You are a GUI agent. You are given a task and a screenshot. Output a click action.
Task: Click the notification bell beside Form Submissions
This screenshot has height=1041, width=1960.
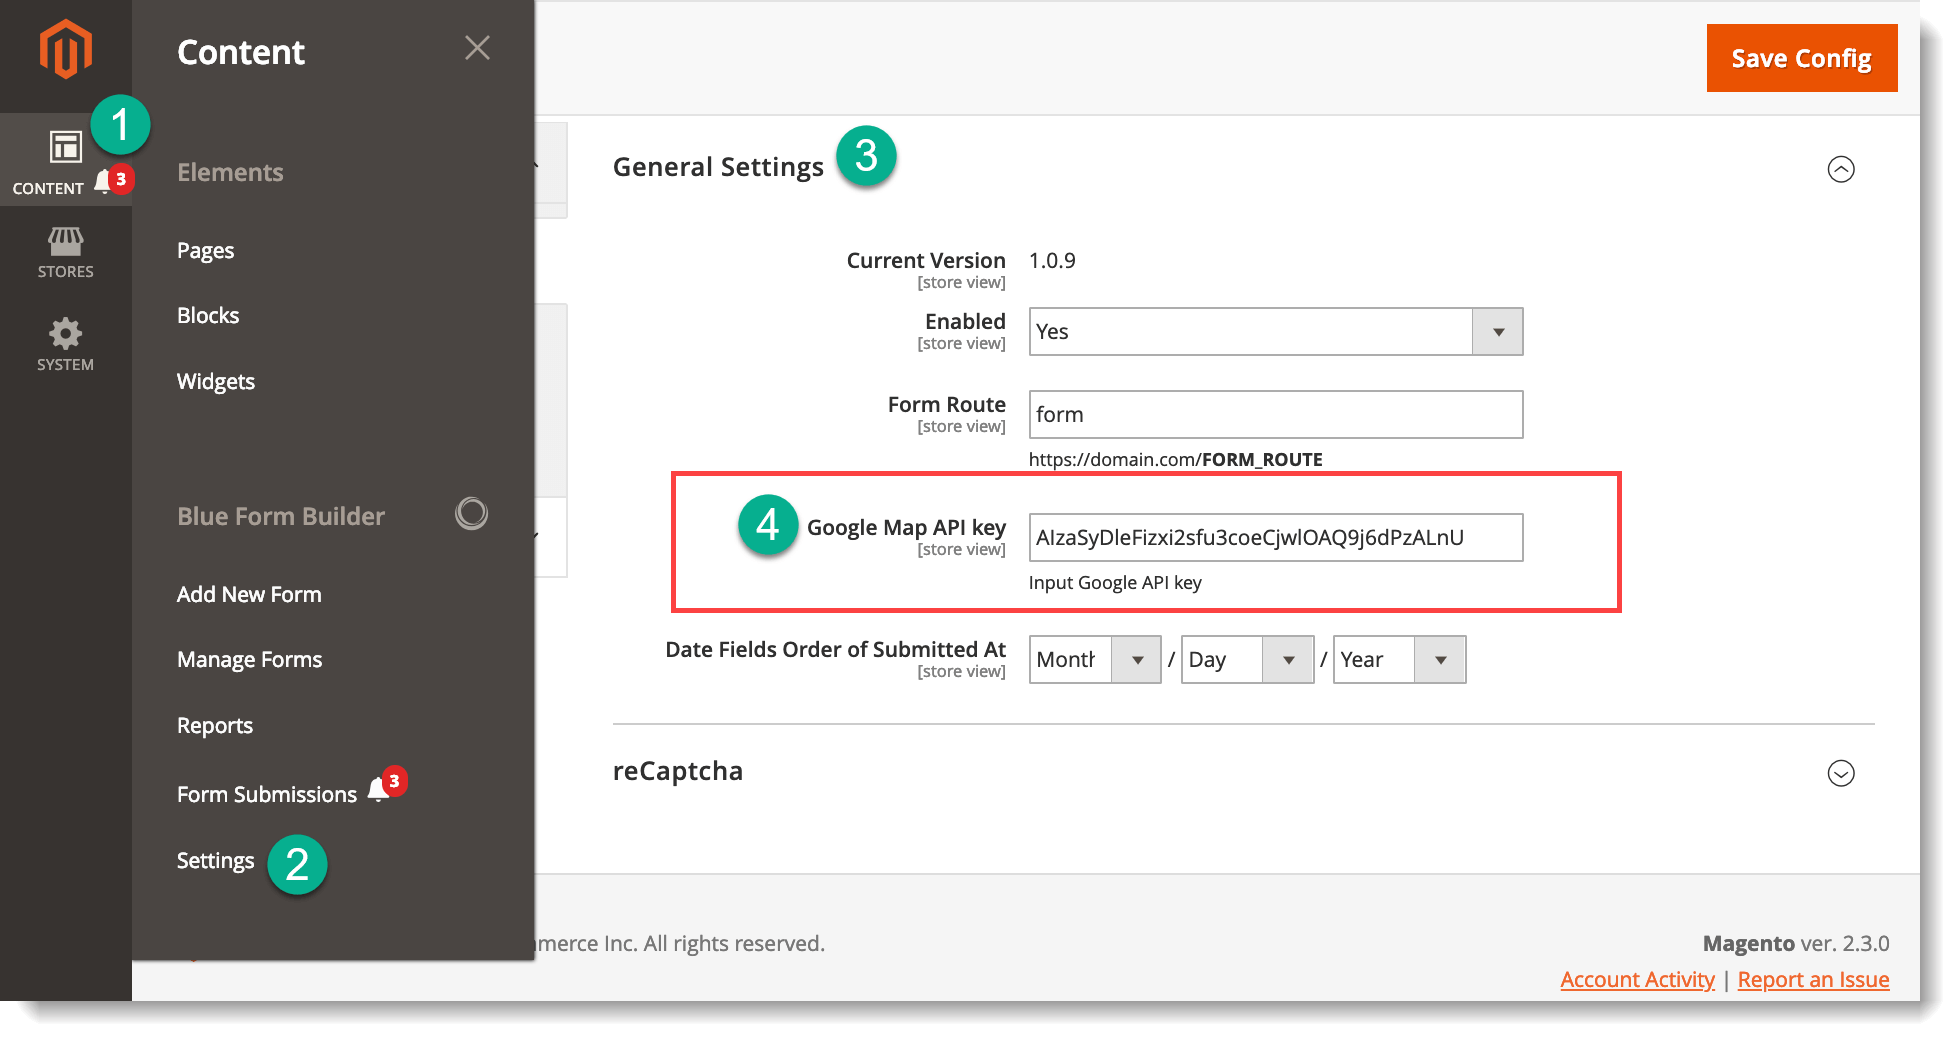pos(379,790)
